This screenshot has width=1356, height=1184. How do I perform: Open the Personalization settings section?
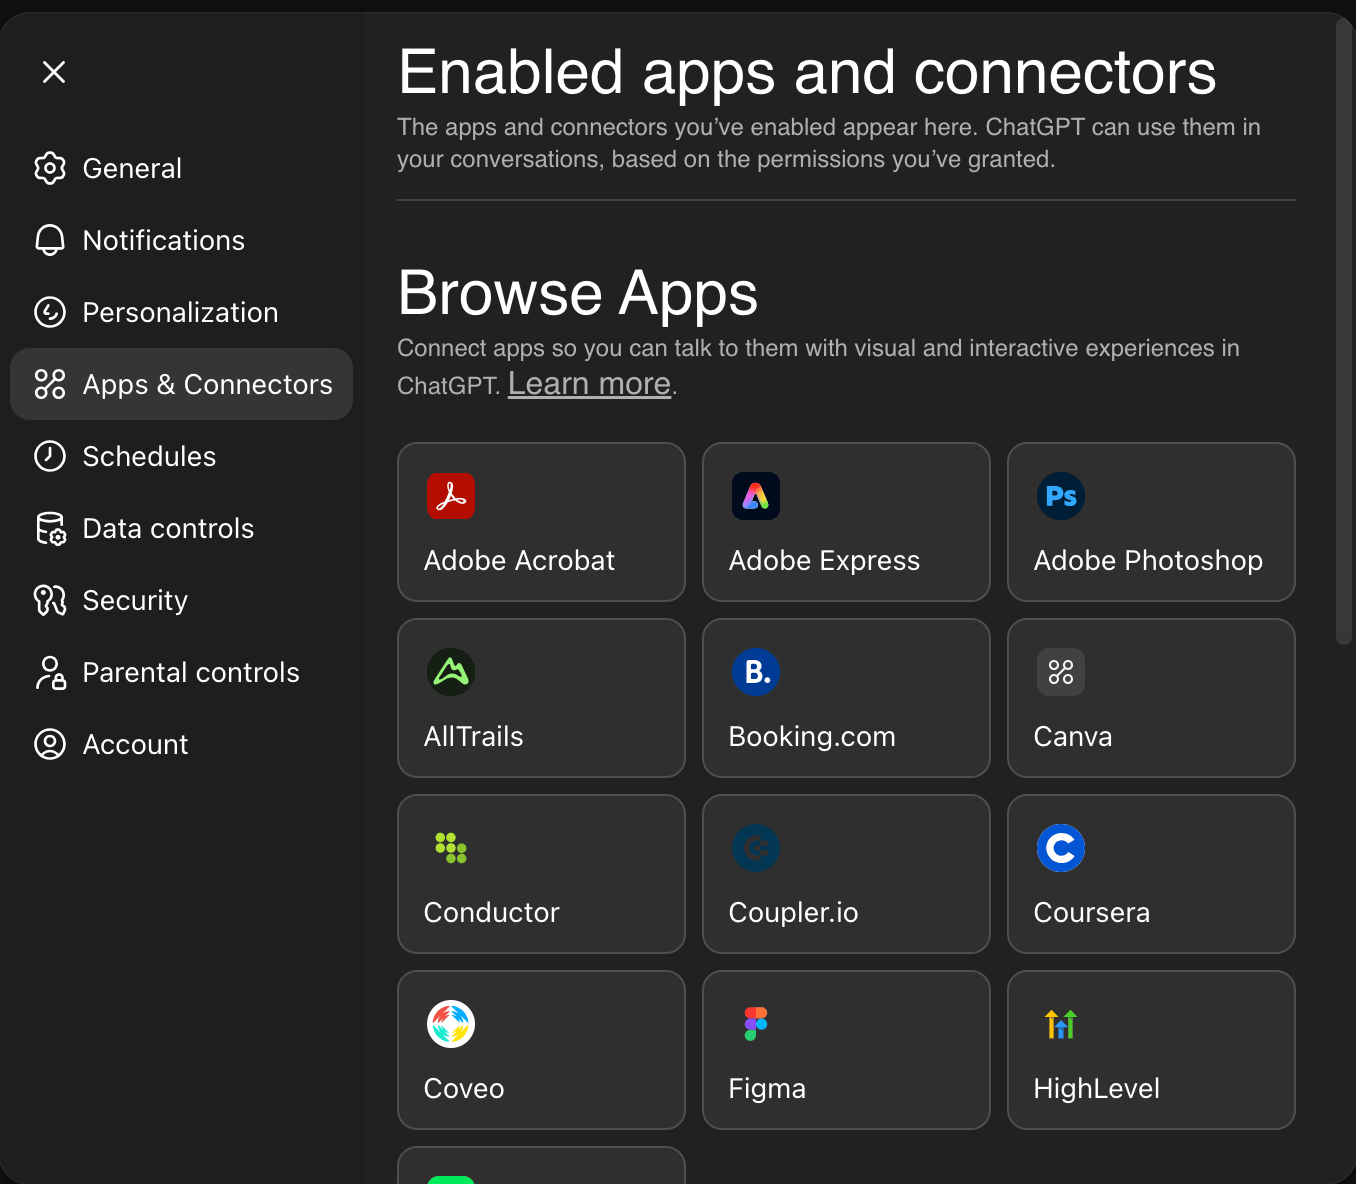point(181,312)
